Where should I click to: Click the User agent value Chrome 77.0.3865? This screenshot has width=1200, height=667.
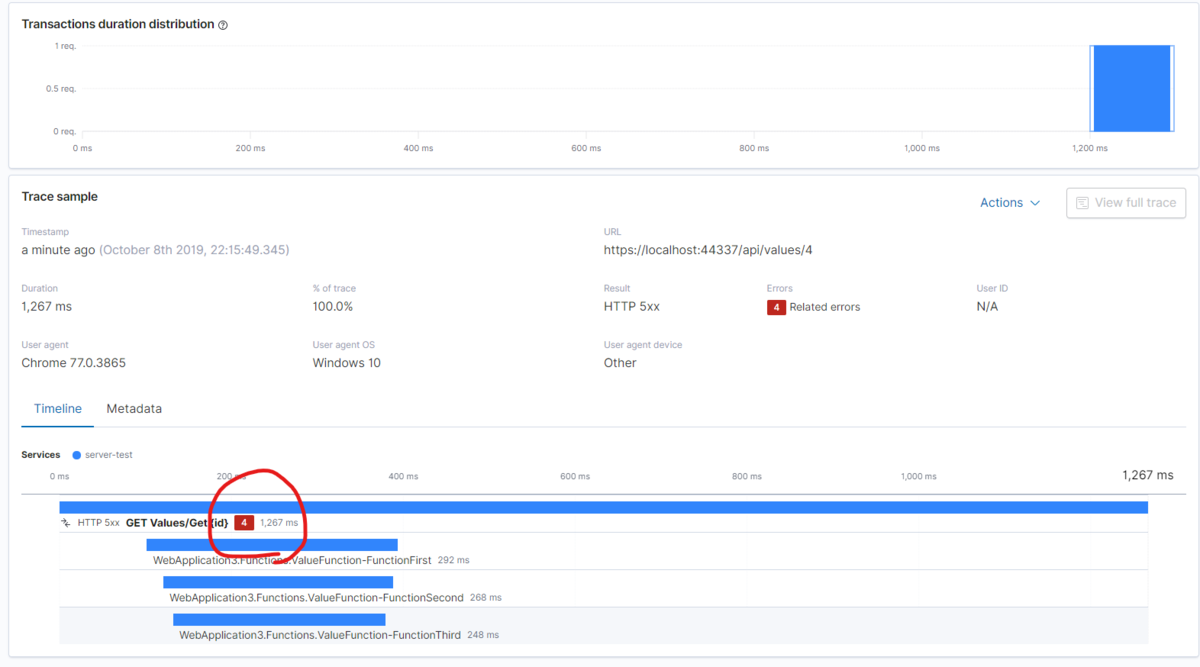click(x=74, y=363)
